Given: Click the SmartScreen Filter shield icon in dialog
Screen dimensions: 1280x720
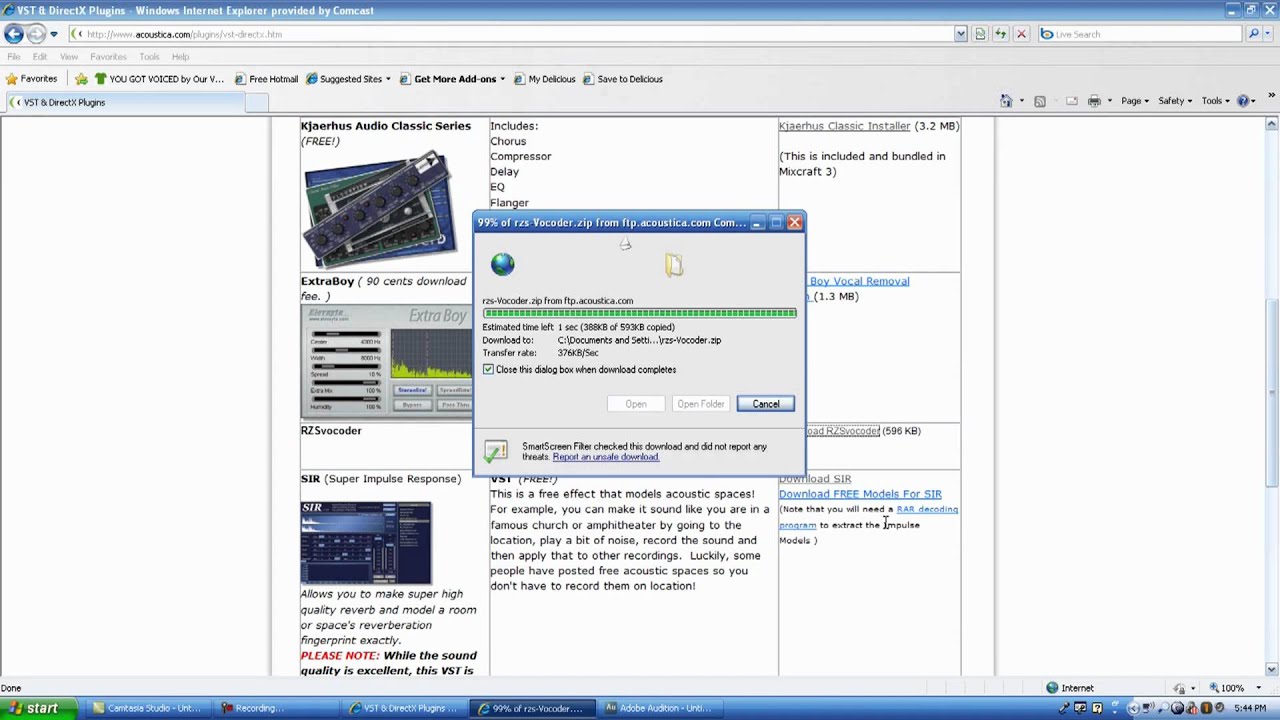Looking at the screenshot, I should point(496,452).
